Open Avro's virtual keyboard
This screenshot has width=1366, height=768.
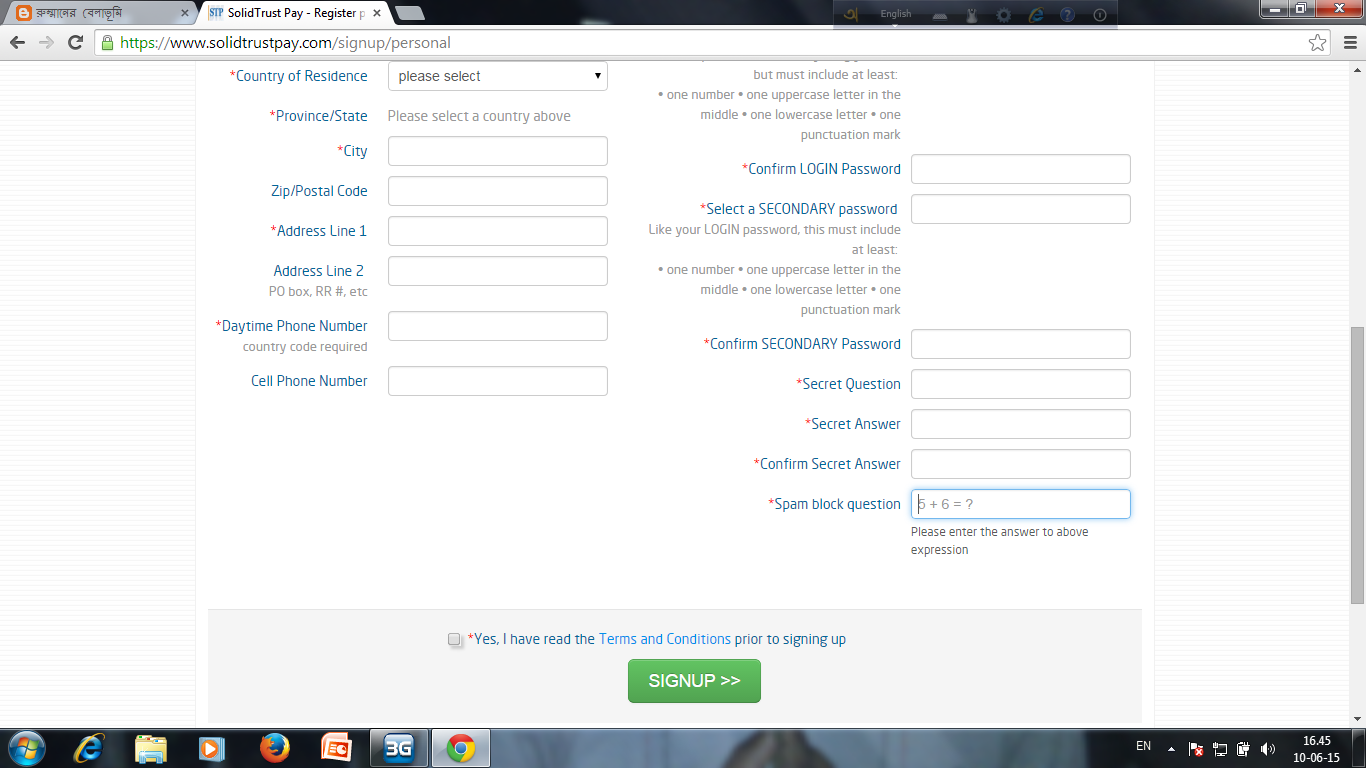coord(938,15)
